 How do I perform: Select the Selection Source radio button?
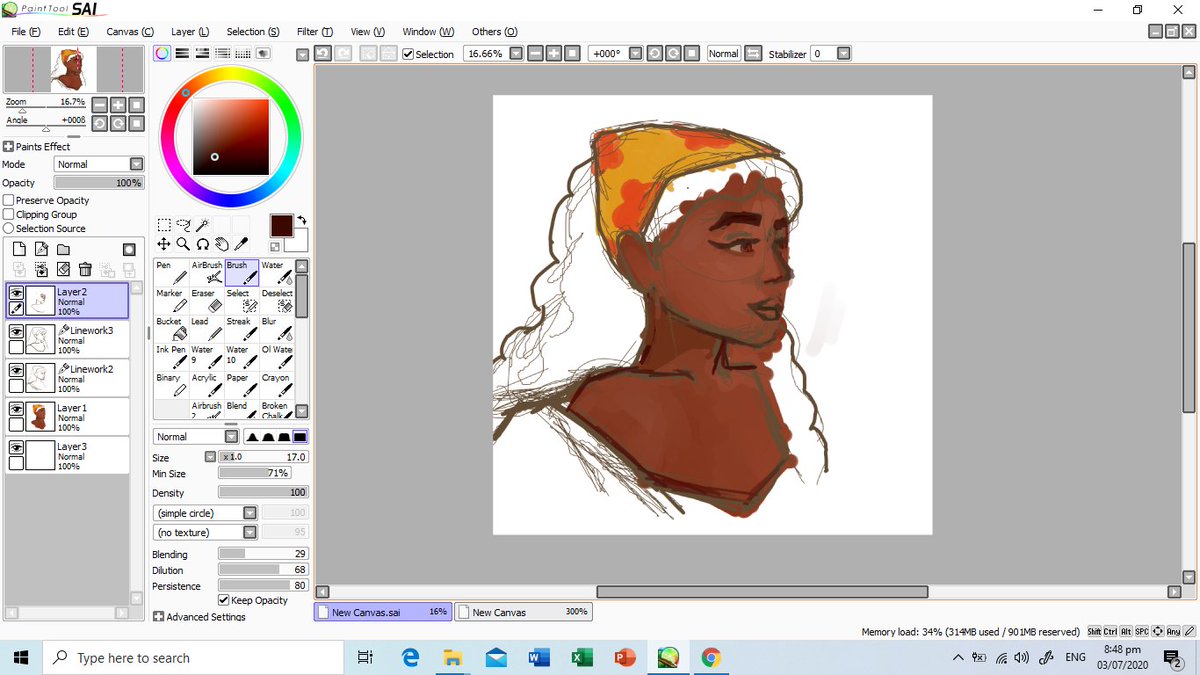(x=9, y=228)
